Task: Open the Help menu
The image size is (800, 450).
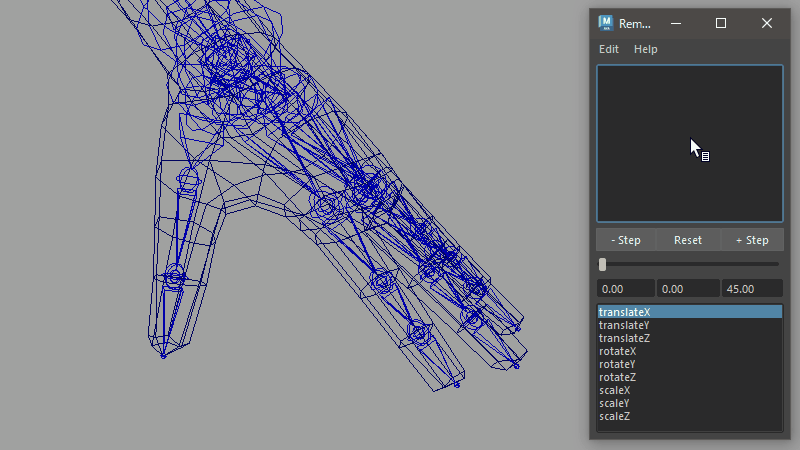Action: click(645, 49)
